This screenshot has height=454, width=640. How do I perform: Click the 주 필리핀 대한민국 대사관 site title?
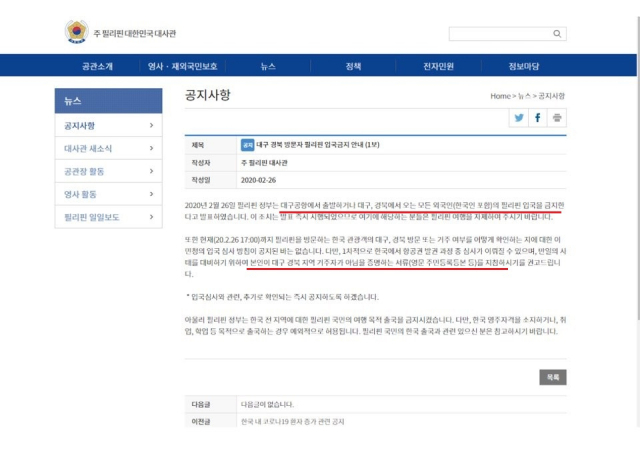[135, 33]
